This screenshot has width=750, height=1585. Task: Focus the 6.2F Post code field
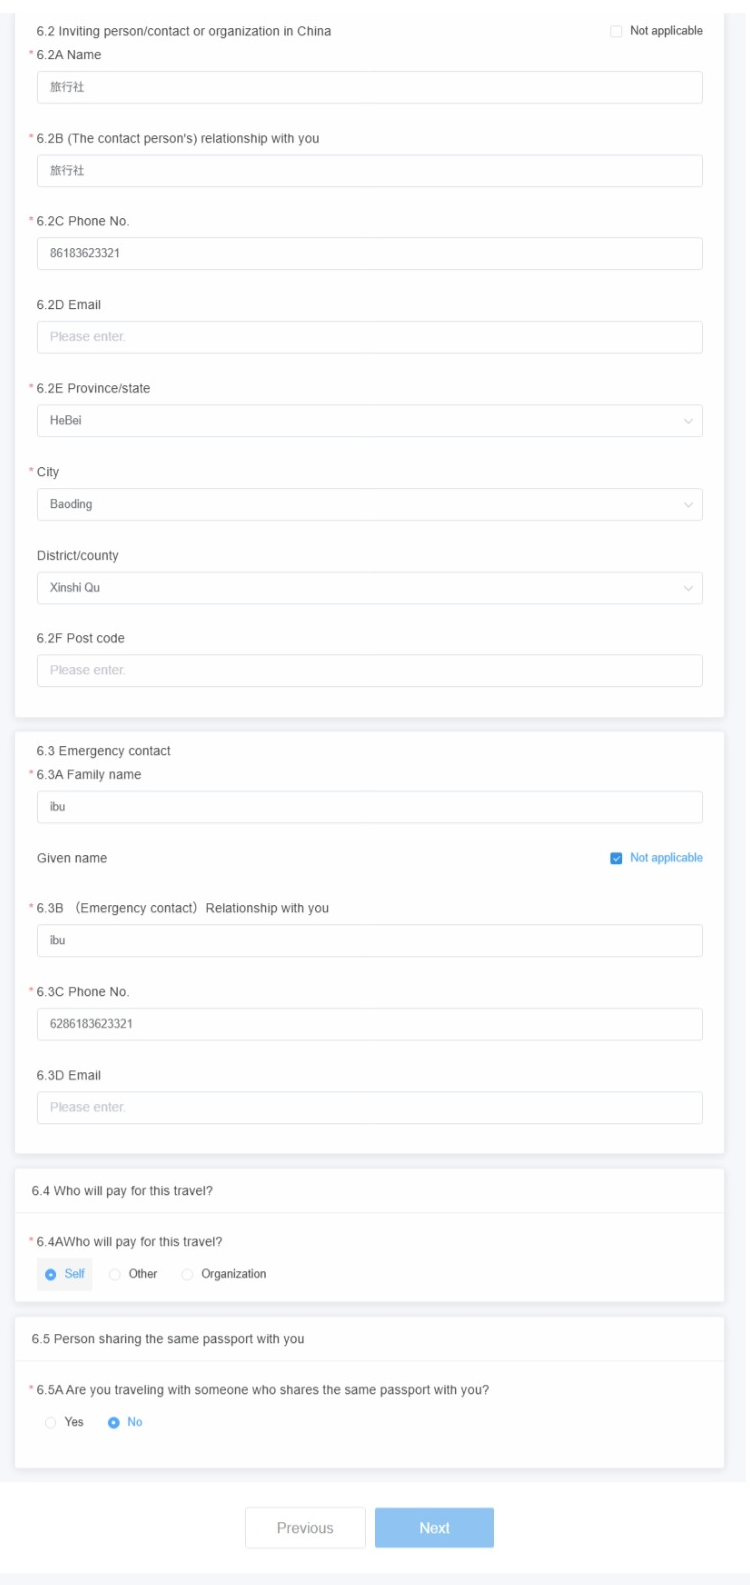pyautogui.click(x=369, y=671)
